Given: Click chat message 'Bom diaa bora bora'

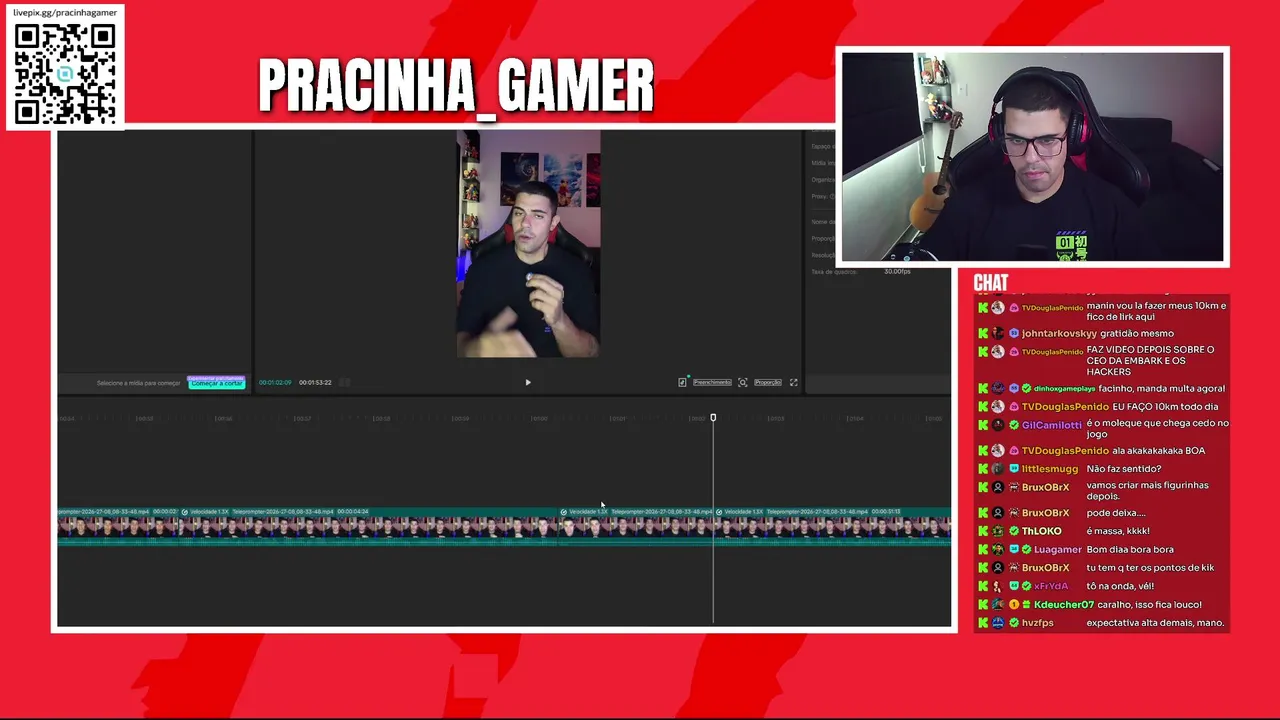Looking at the screenshot, I should coord(1131,550).
